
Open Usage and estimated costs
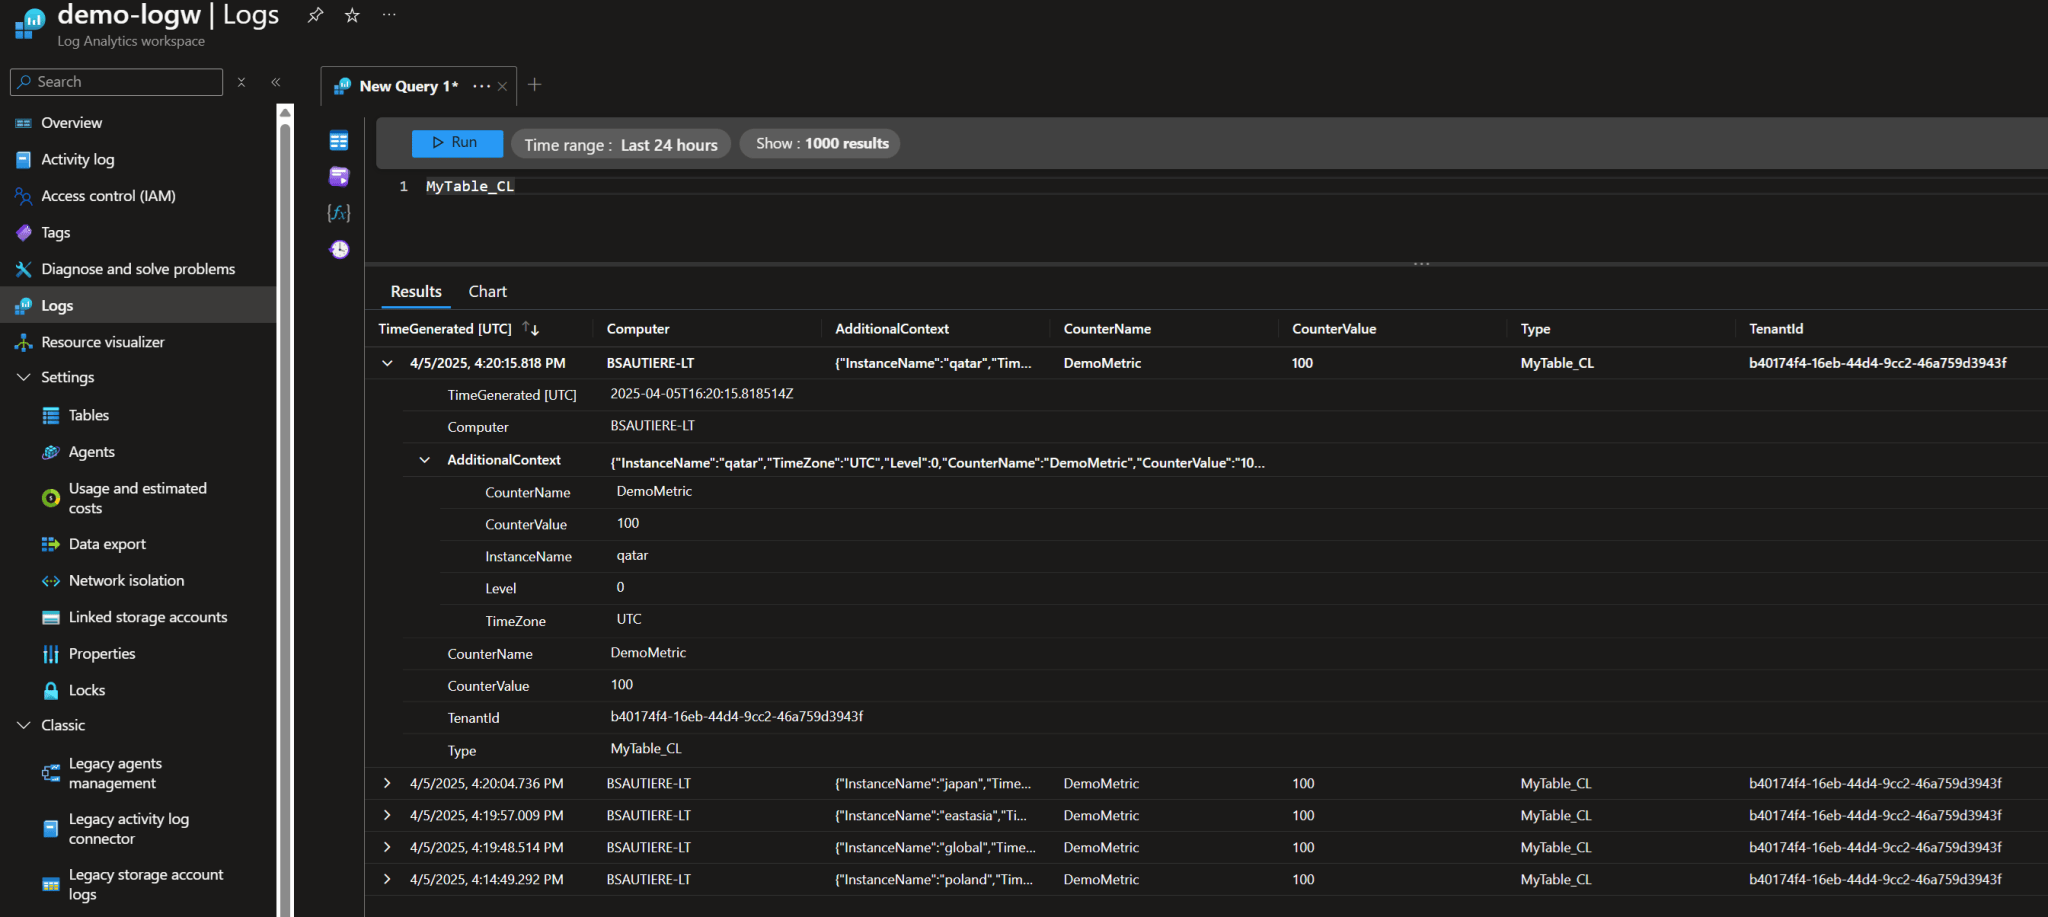138,498
